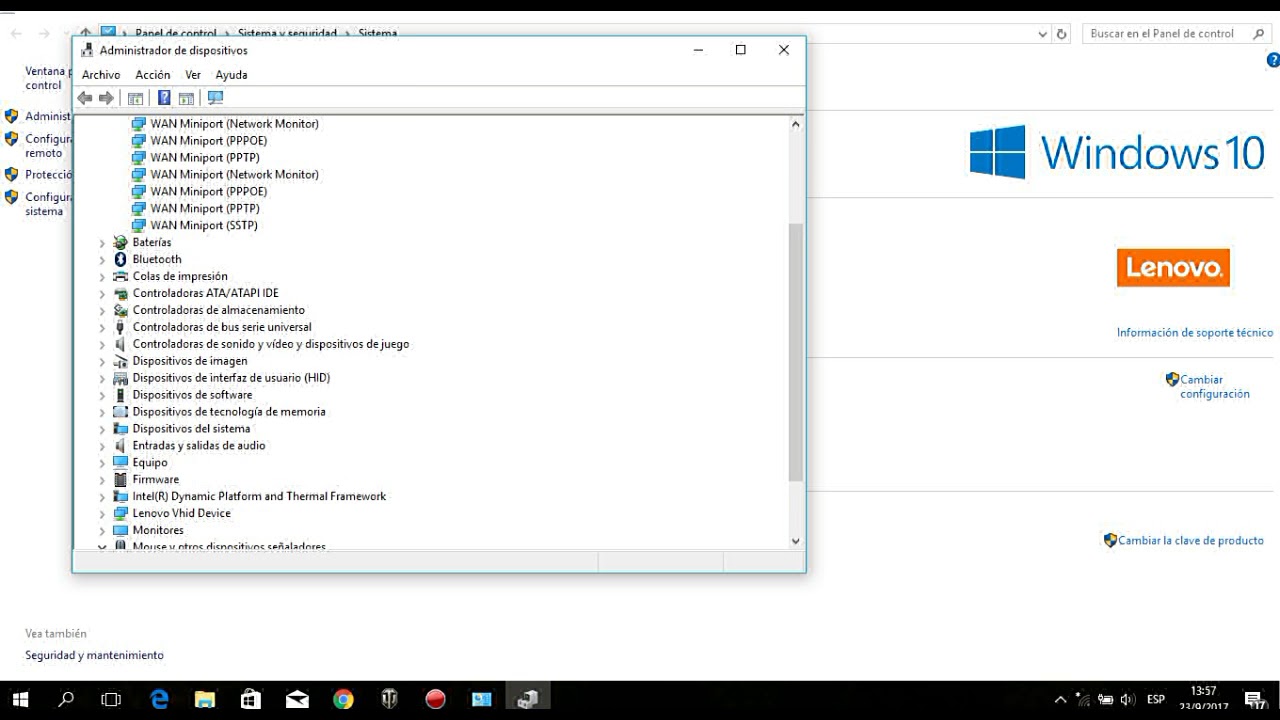1280x720 pixels.
Task: Click the volume speaker tray icon
Action: click(1128, 700)
